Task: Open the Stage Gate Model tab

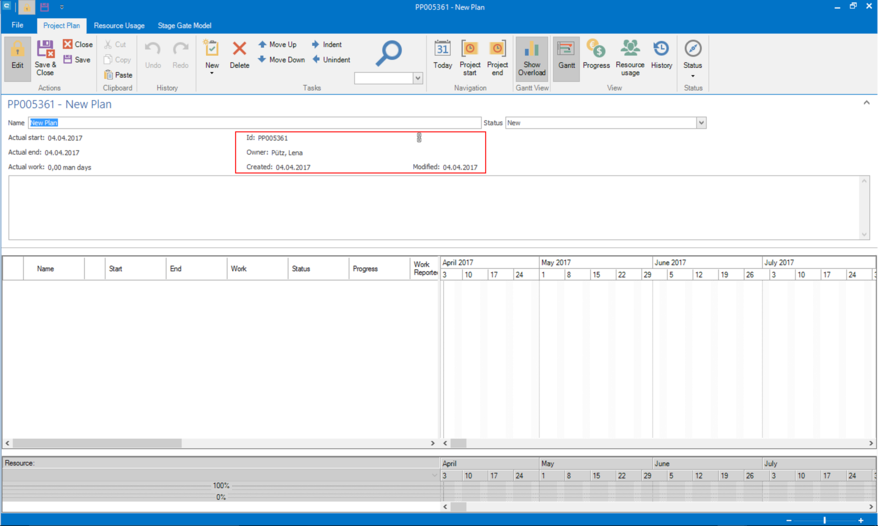Action: click(x=184, y=25)
